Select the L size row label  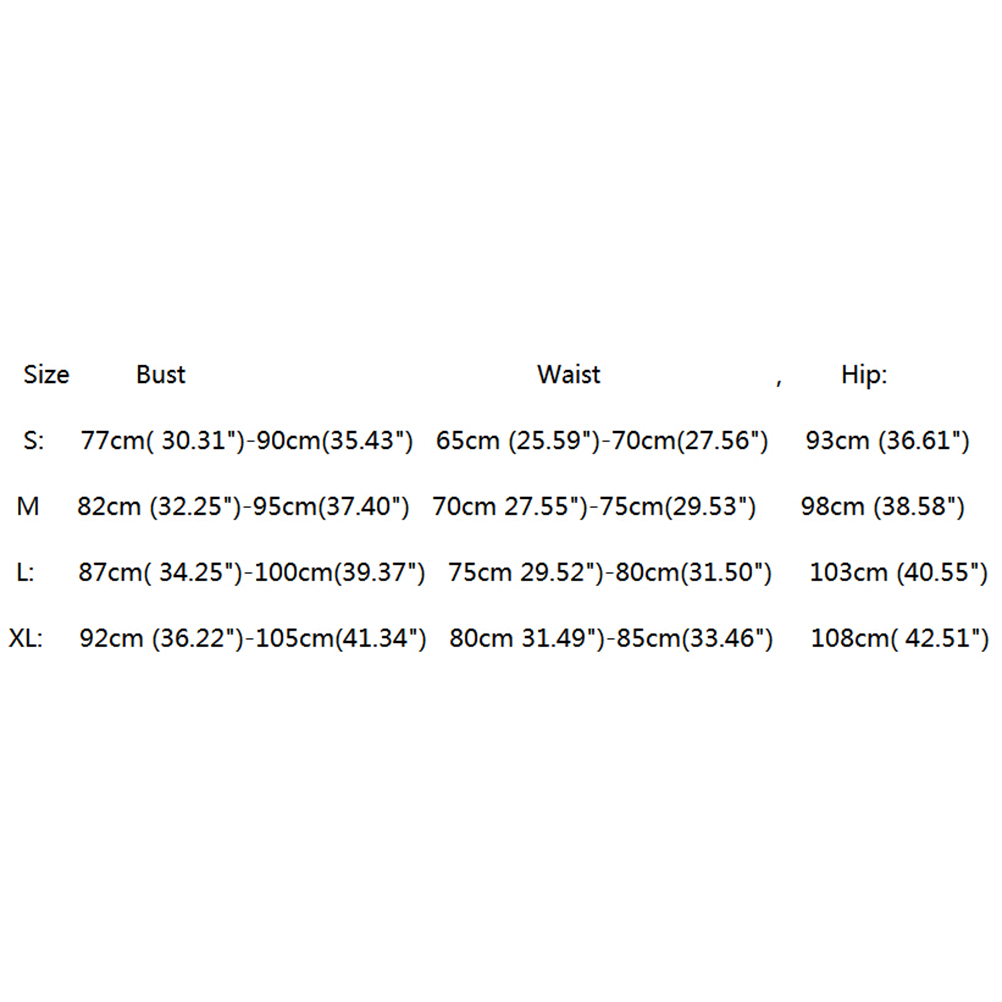pyautogui.click(x=27, y=573)
